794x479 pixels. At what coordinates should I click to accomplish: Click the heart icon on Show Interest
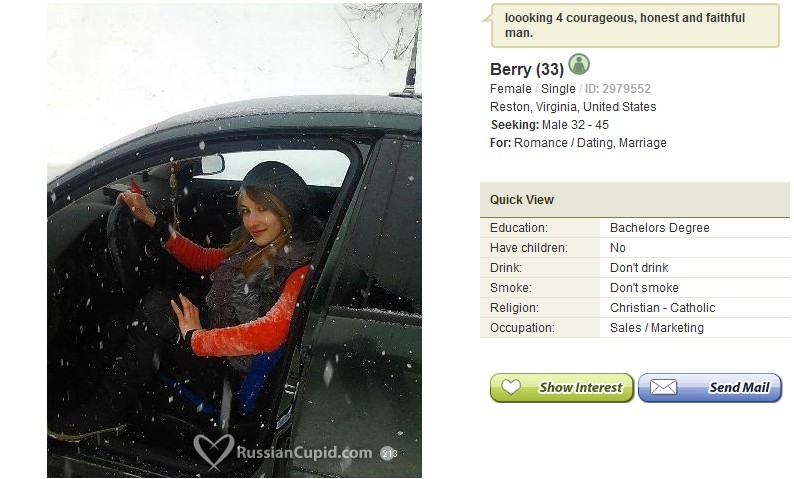point(510,387)
